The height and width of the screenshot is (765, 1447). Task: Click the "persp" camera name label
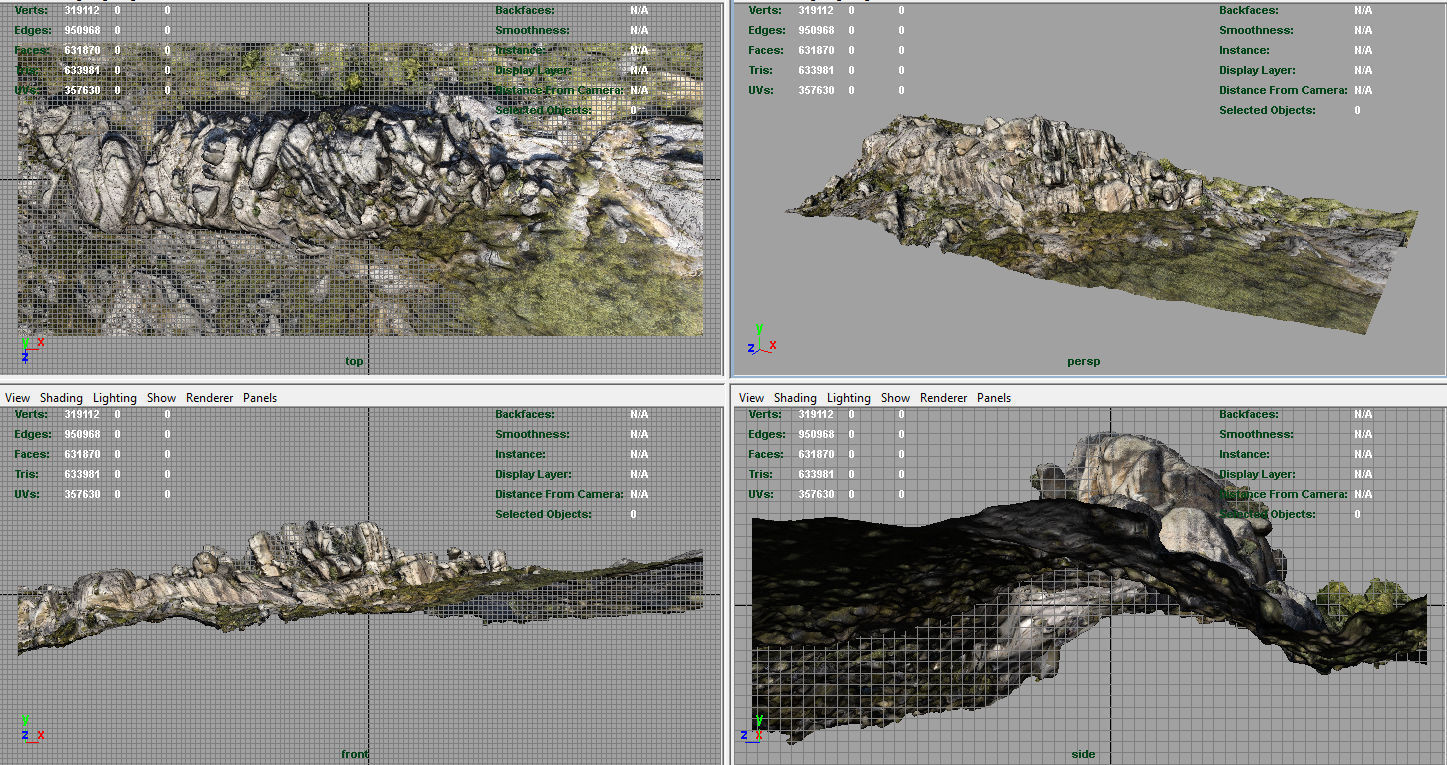click(x=1083, y=361)
